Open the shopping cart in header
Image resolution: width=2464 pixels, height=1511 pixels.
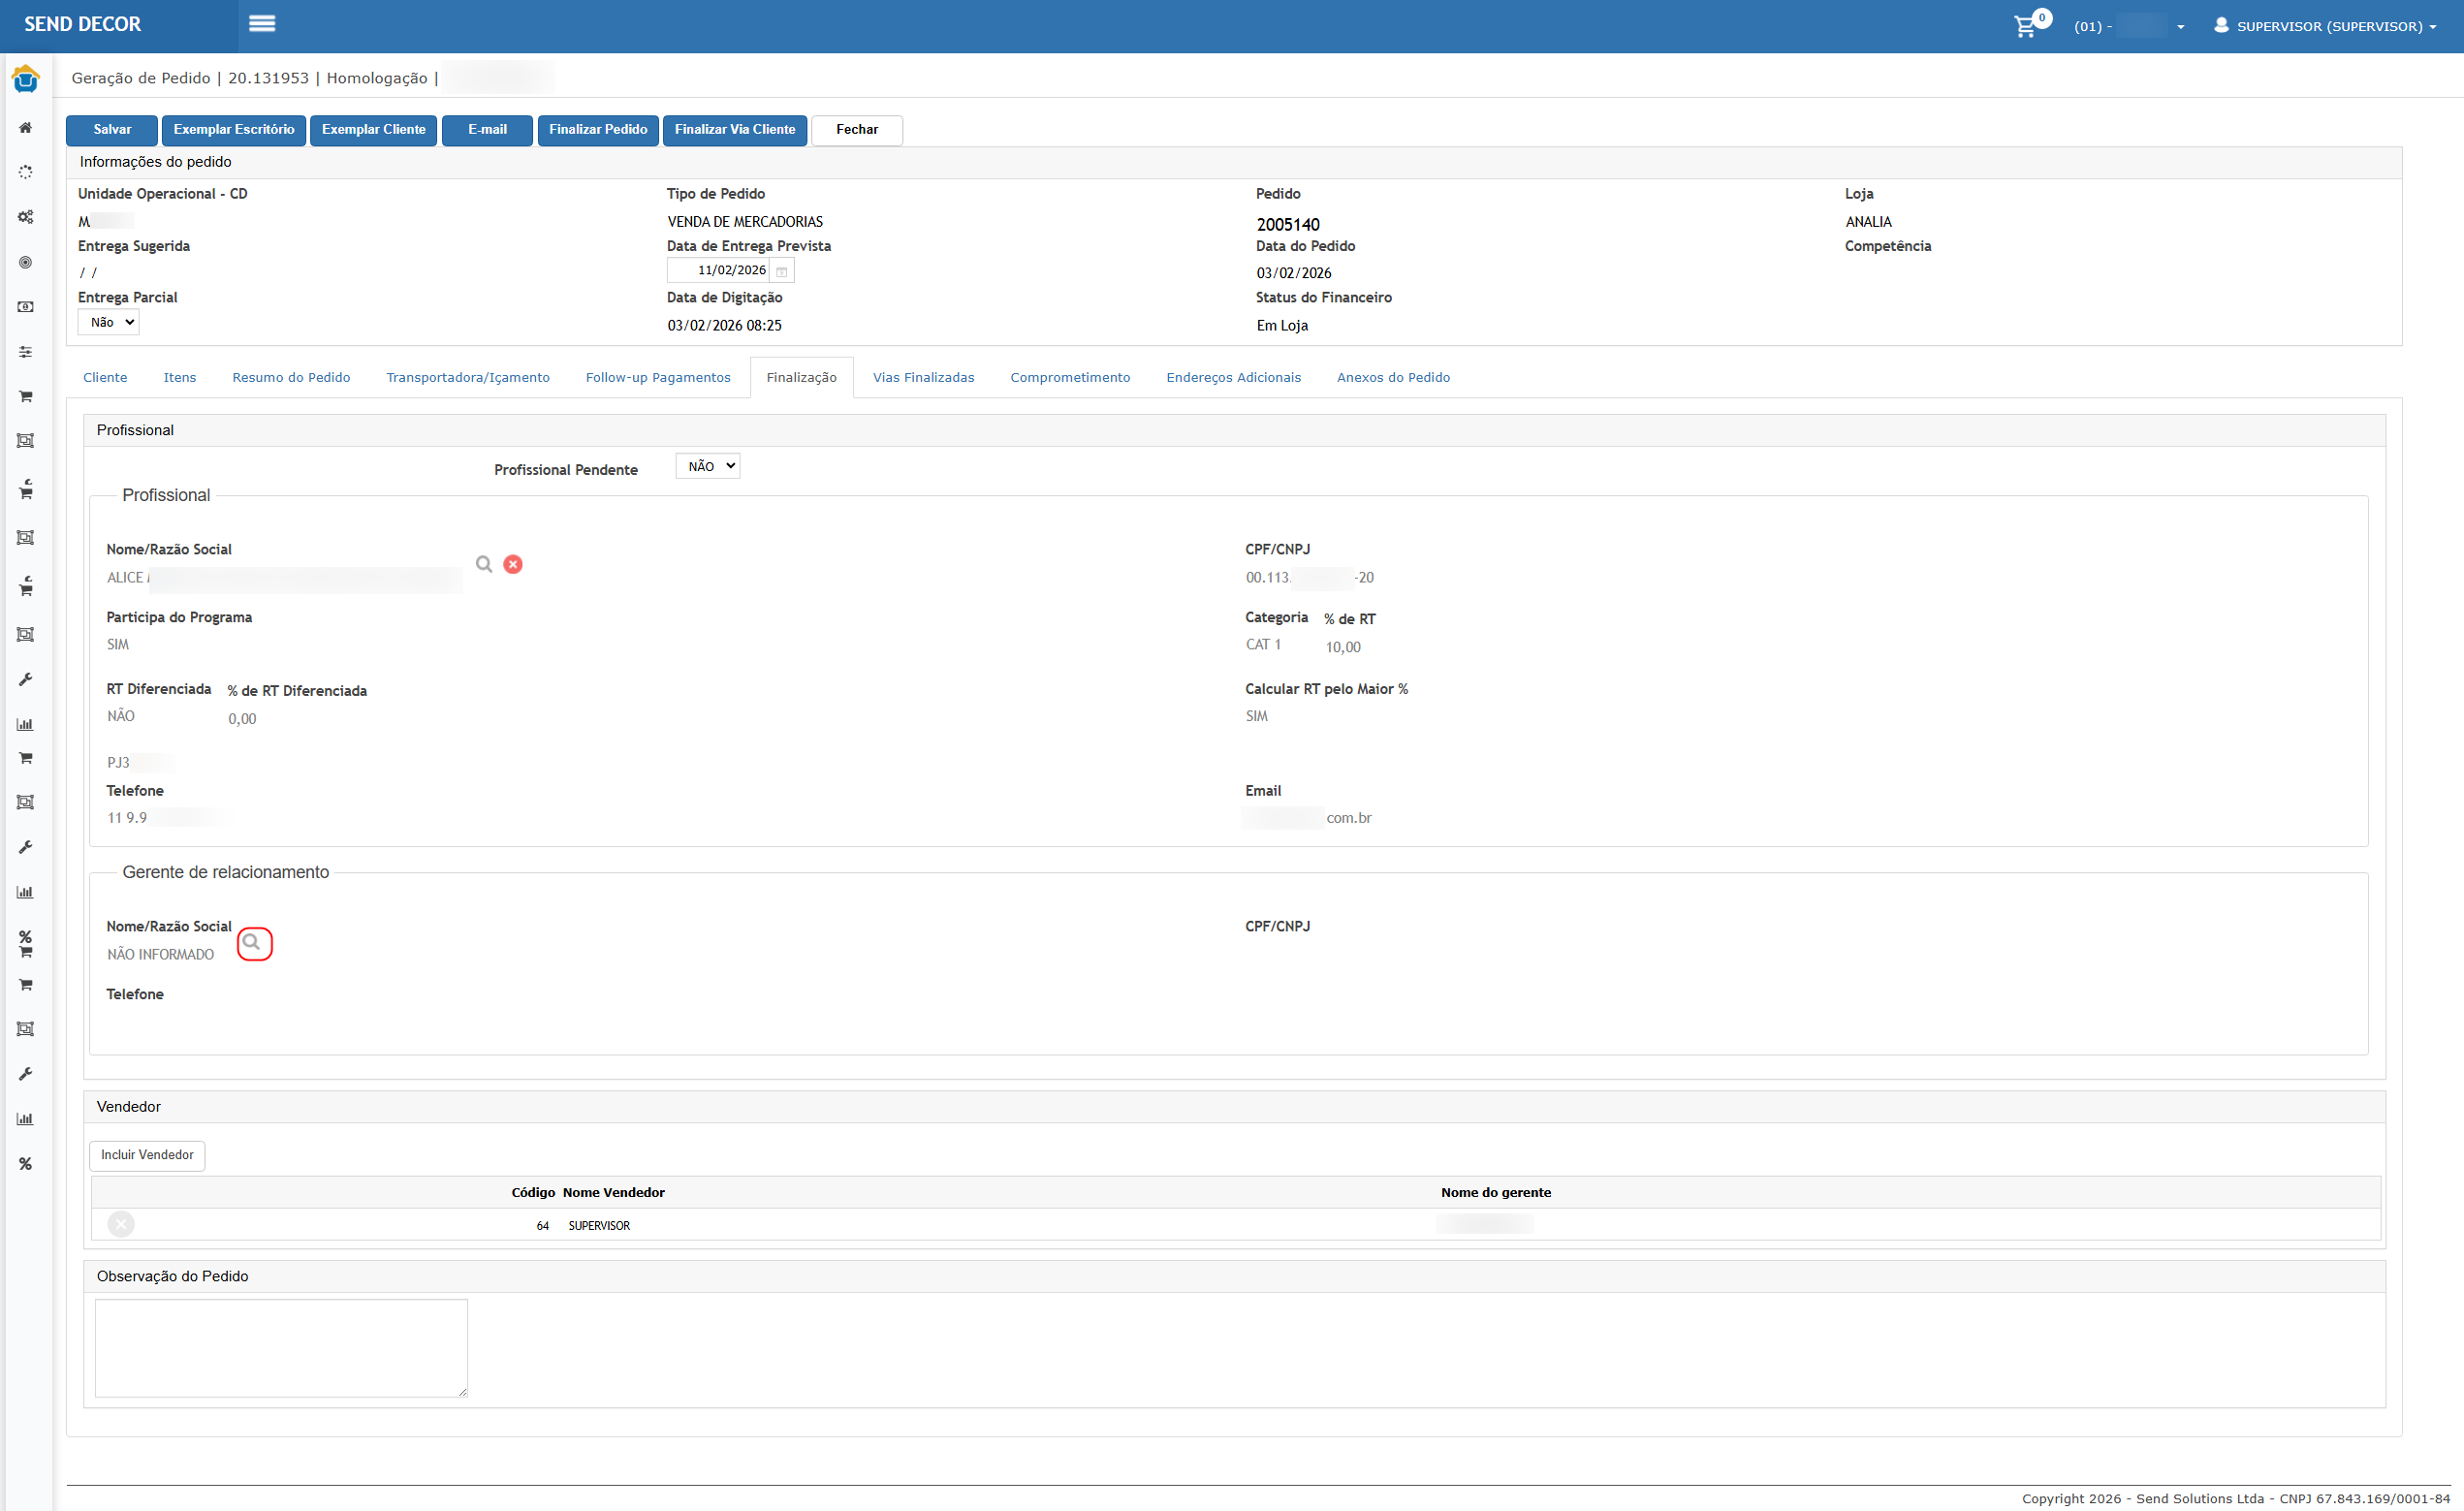click(x=2025, y=26)
